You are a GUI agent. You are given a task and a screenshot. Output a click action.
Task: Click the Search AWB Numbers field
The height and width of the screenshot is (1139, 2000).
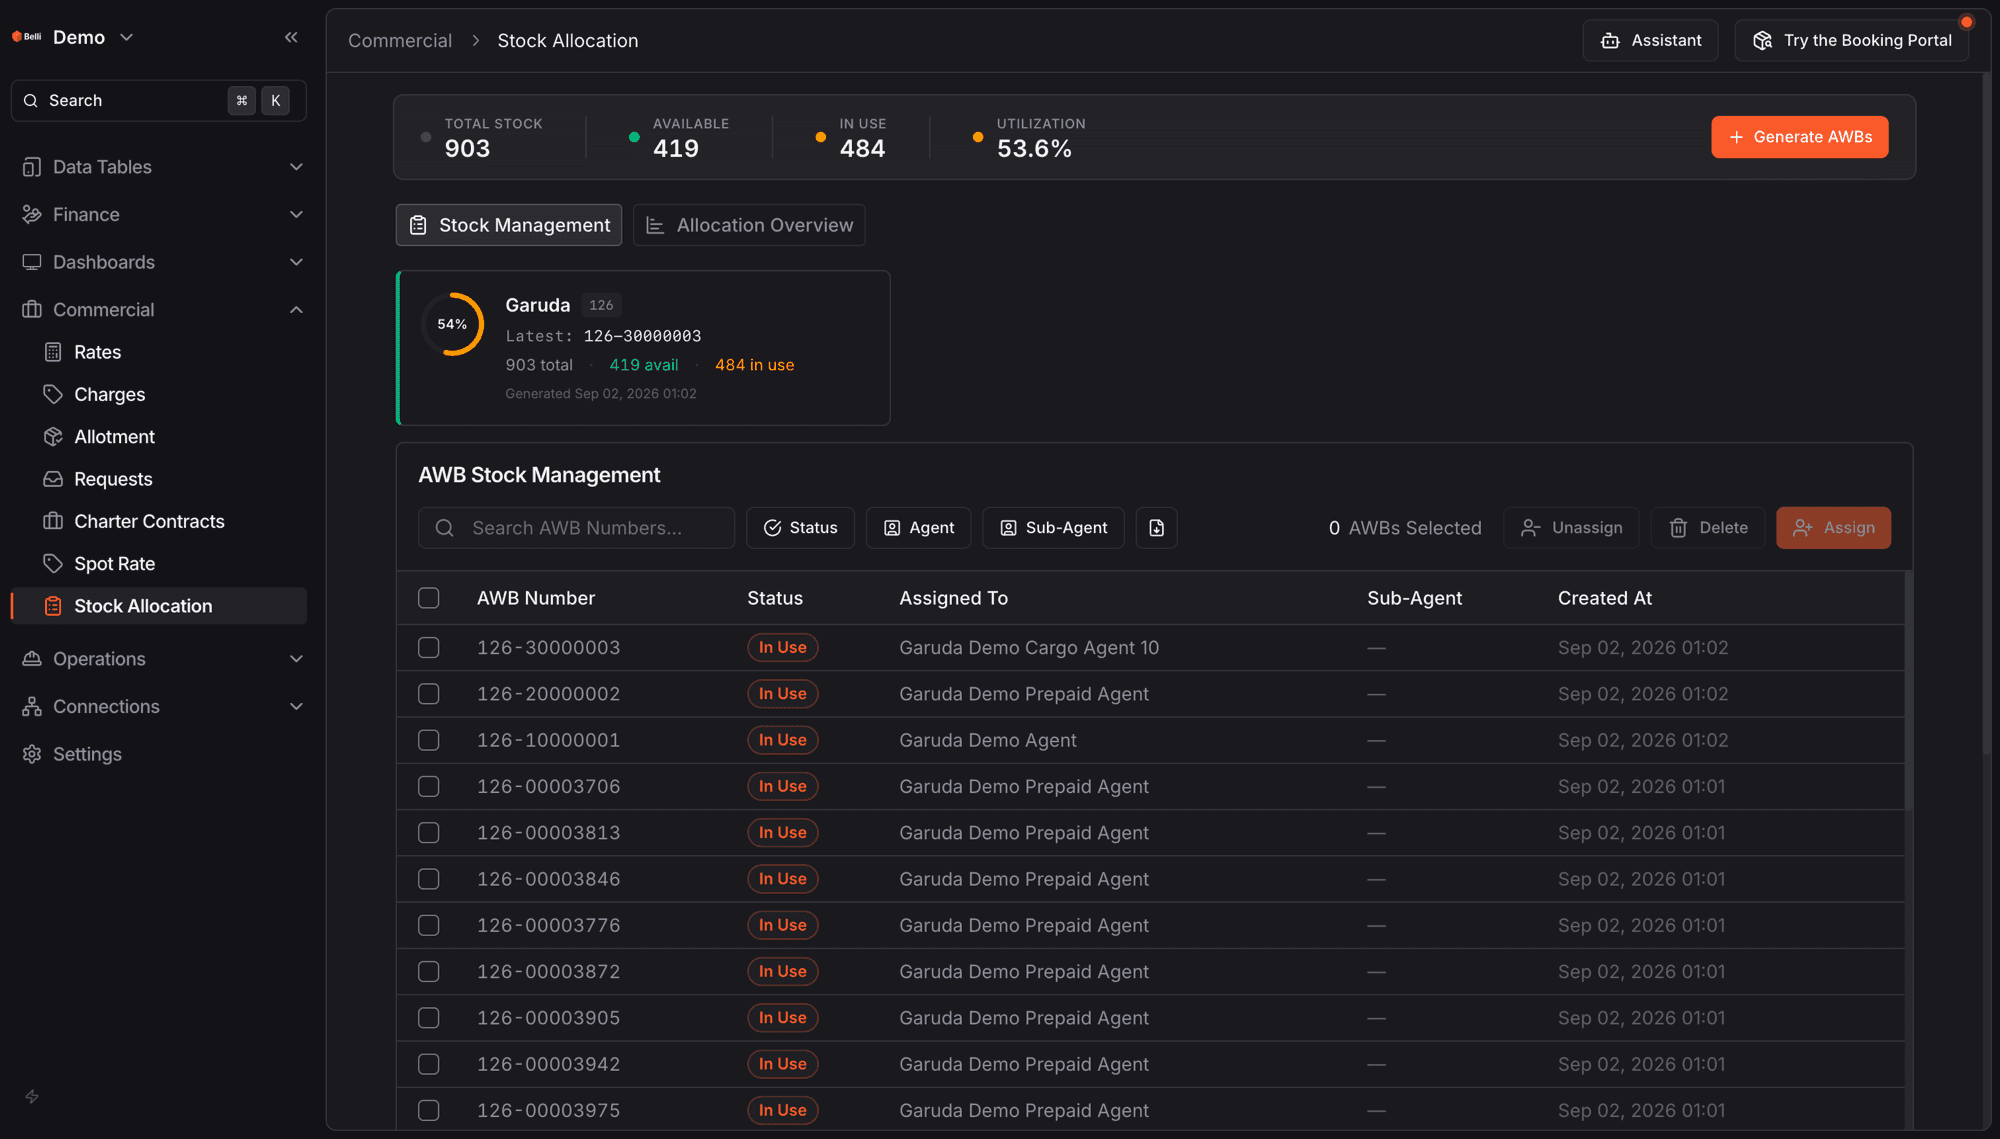[x=576, y=528]
